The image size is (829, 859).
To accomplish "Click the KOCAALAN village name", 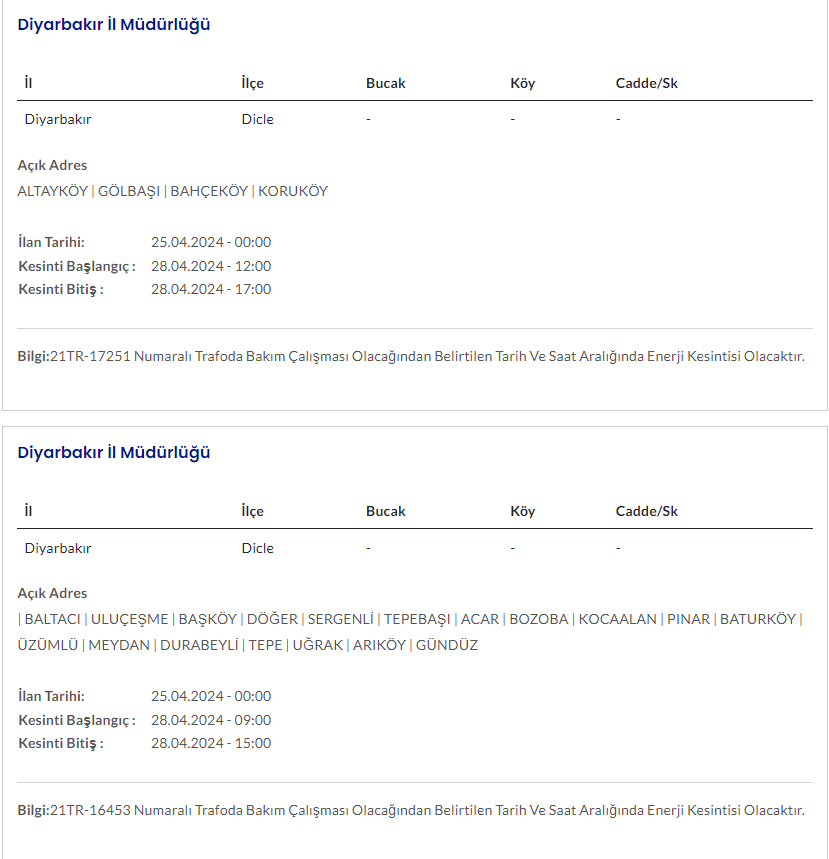I will pos(617,619).
